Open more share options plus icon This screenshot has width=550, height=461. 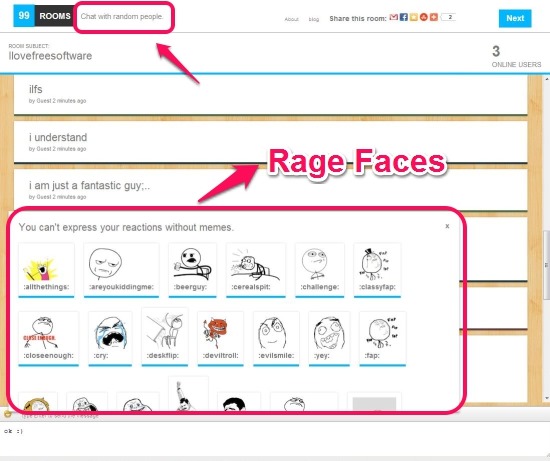[x=434, y=17]
